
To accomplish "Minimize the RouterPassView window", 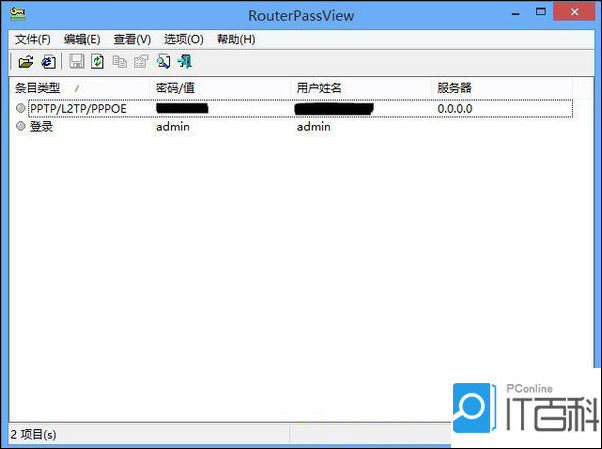I will (516, 12).
